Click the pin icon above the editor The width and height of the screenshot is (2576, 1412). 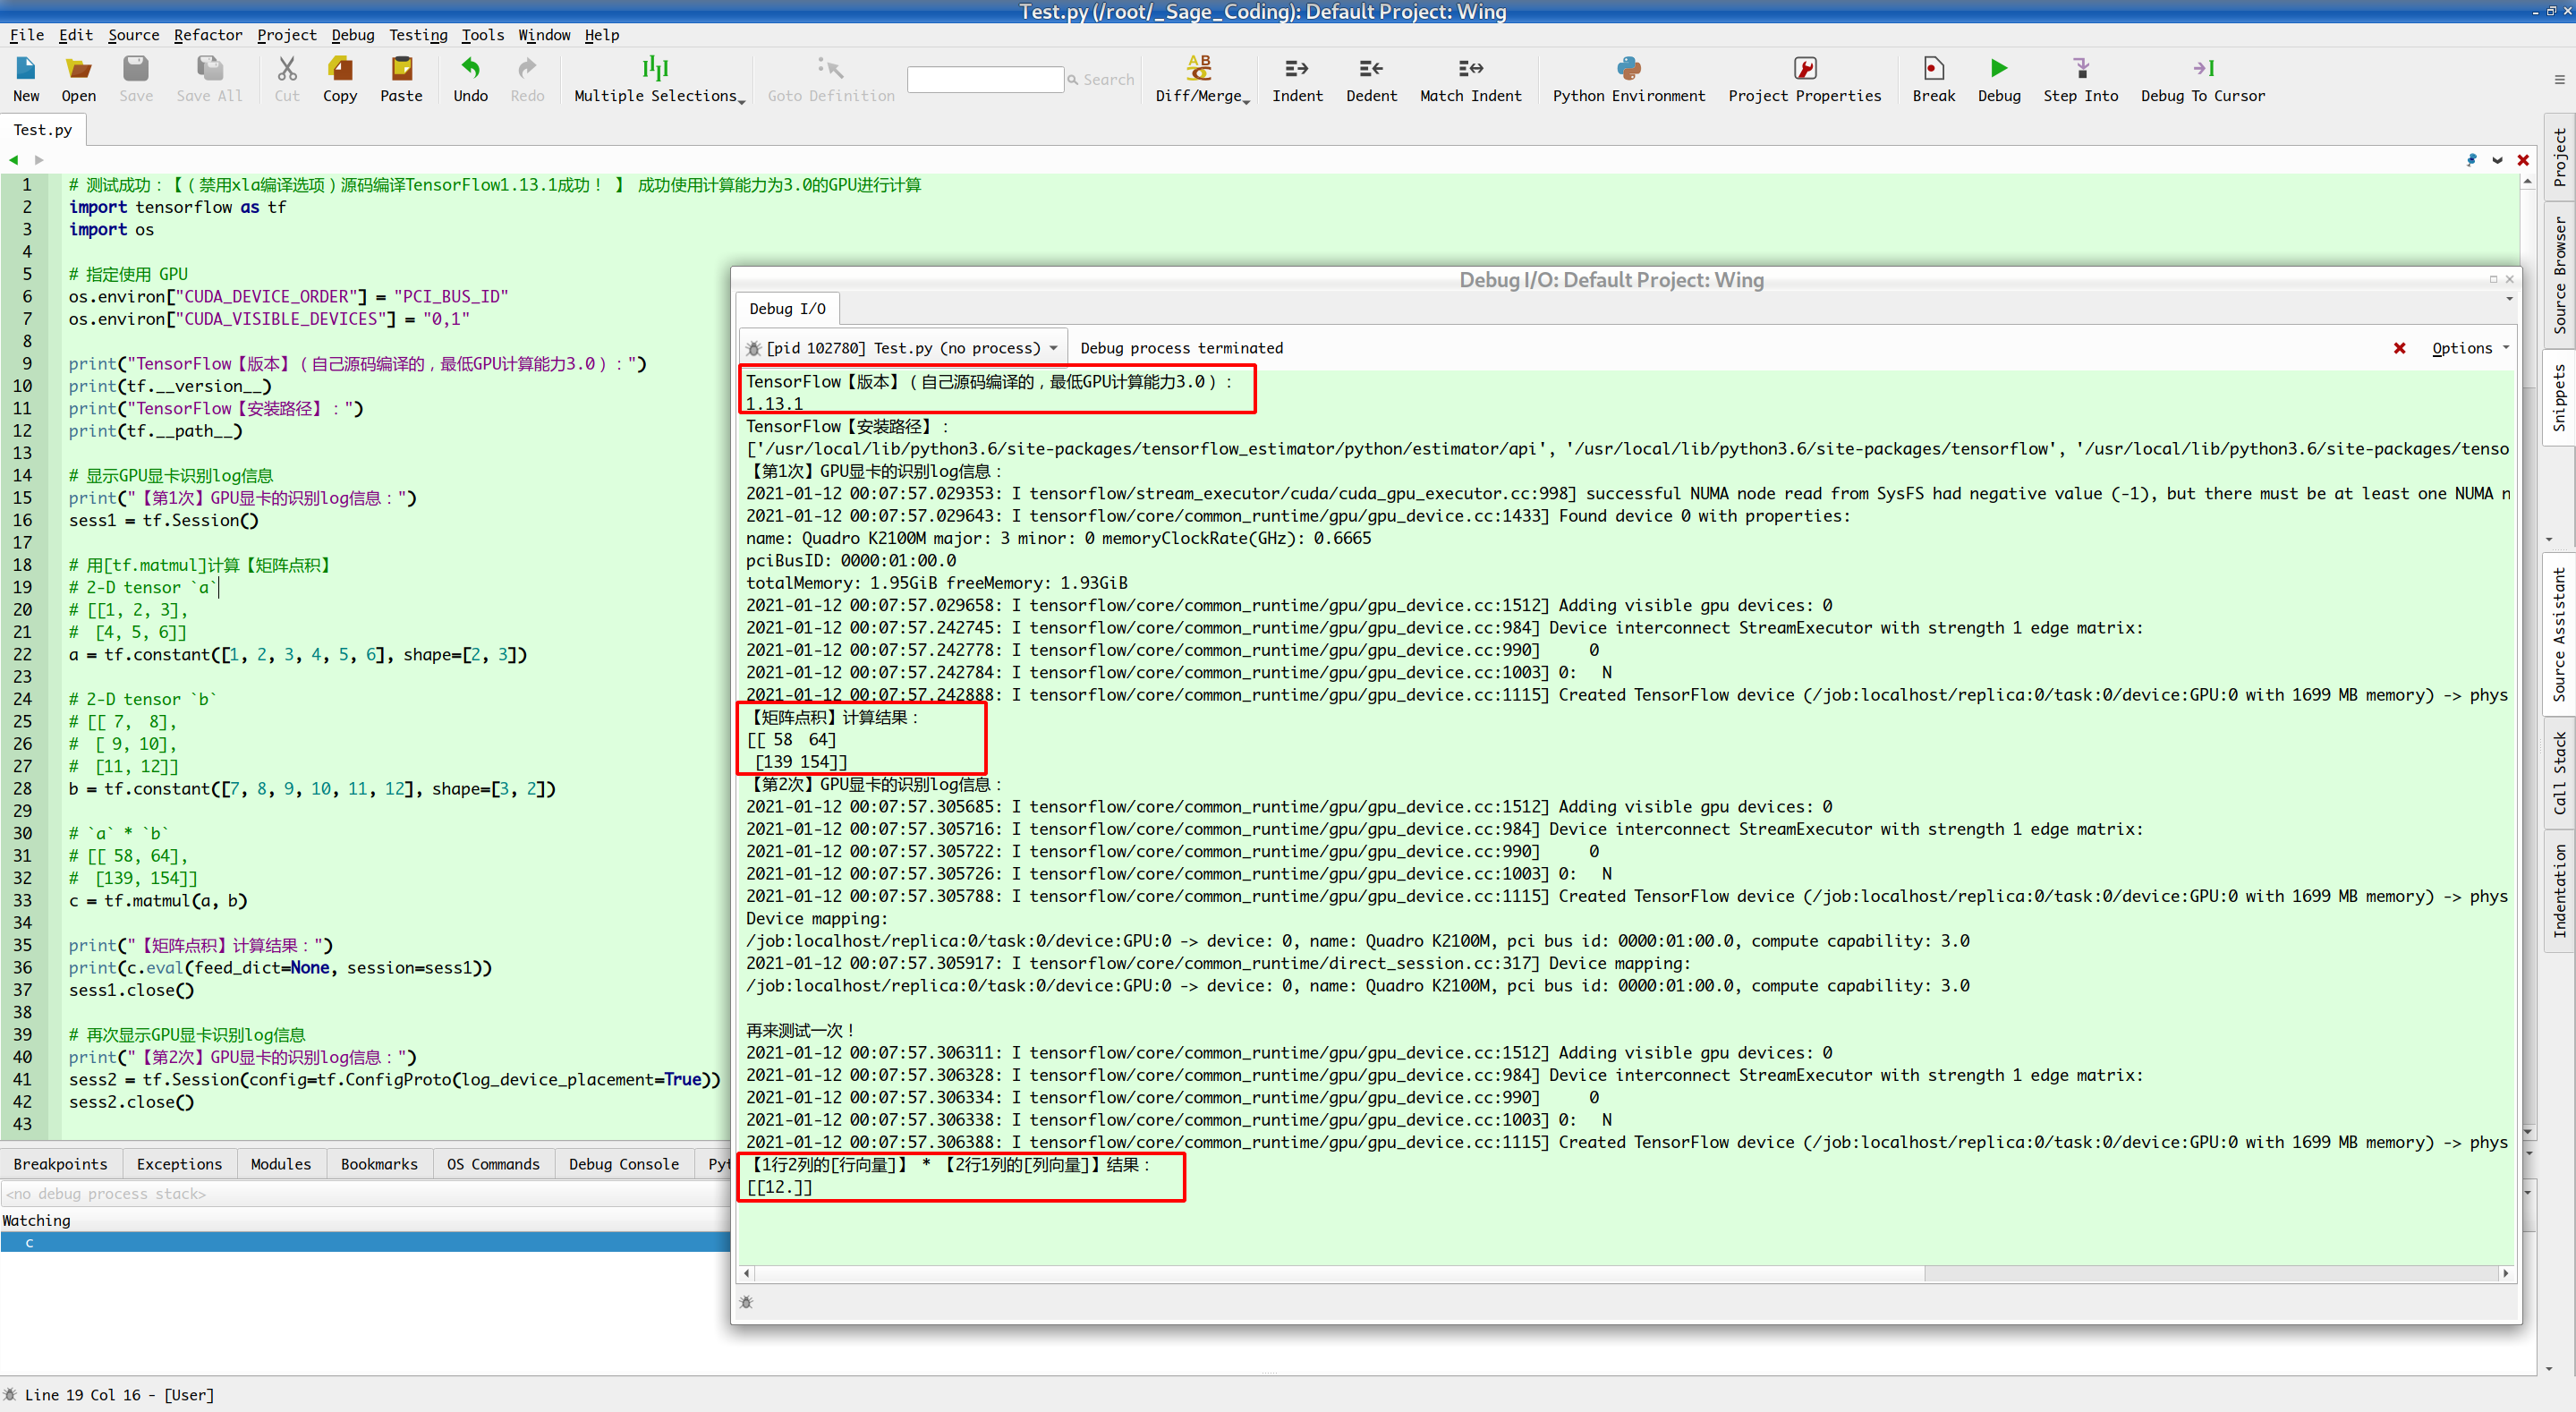coord(2471,160)
